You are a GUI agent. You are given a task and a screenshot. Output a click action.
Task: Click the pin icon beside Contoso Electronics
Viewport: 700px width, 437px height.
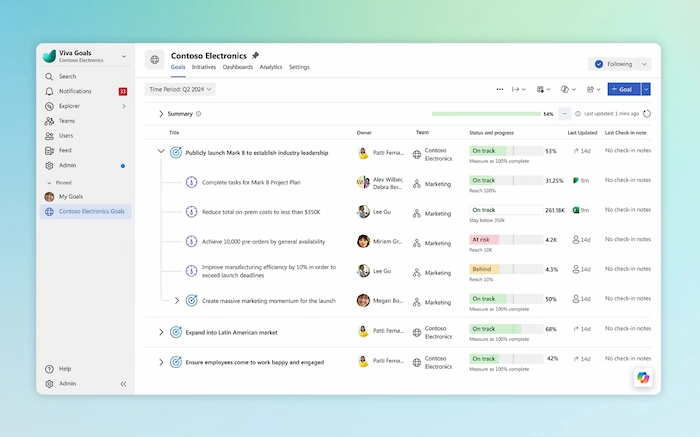(x=255, y=55)
